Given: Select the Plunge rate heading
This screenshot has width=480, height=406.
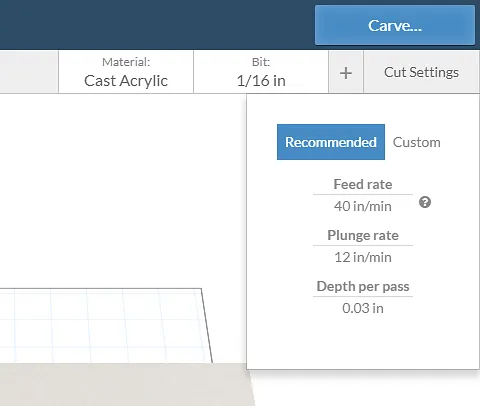Looking at the screenshot, I should 363,235.
